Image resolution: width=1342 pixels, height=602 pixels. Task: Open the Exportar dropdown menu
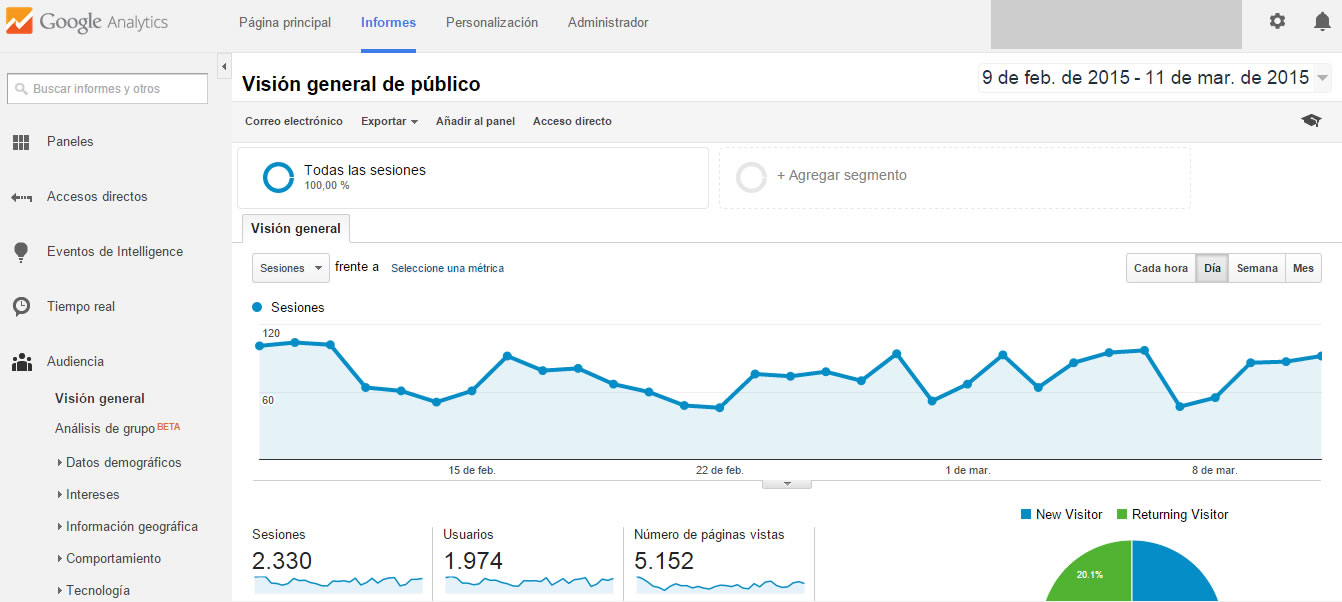coord(388,121)
